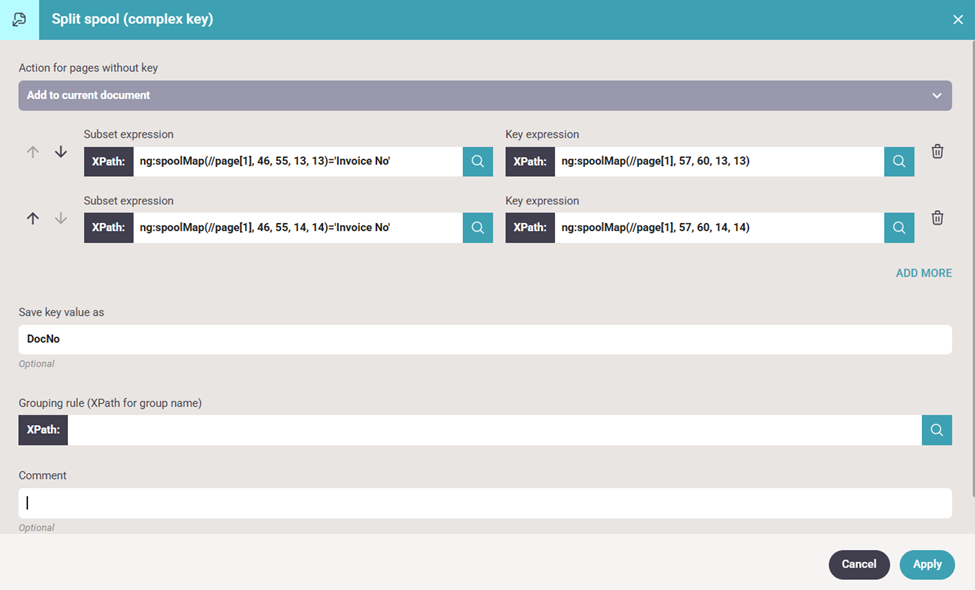Edit the first Subset expression field
Screen dimensions: 975x590
(x=297, y=162)
